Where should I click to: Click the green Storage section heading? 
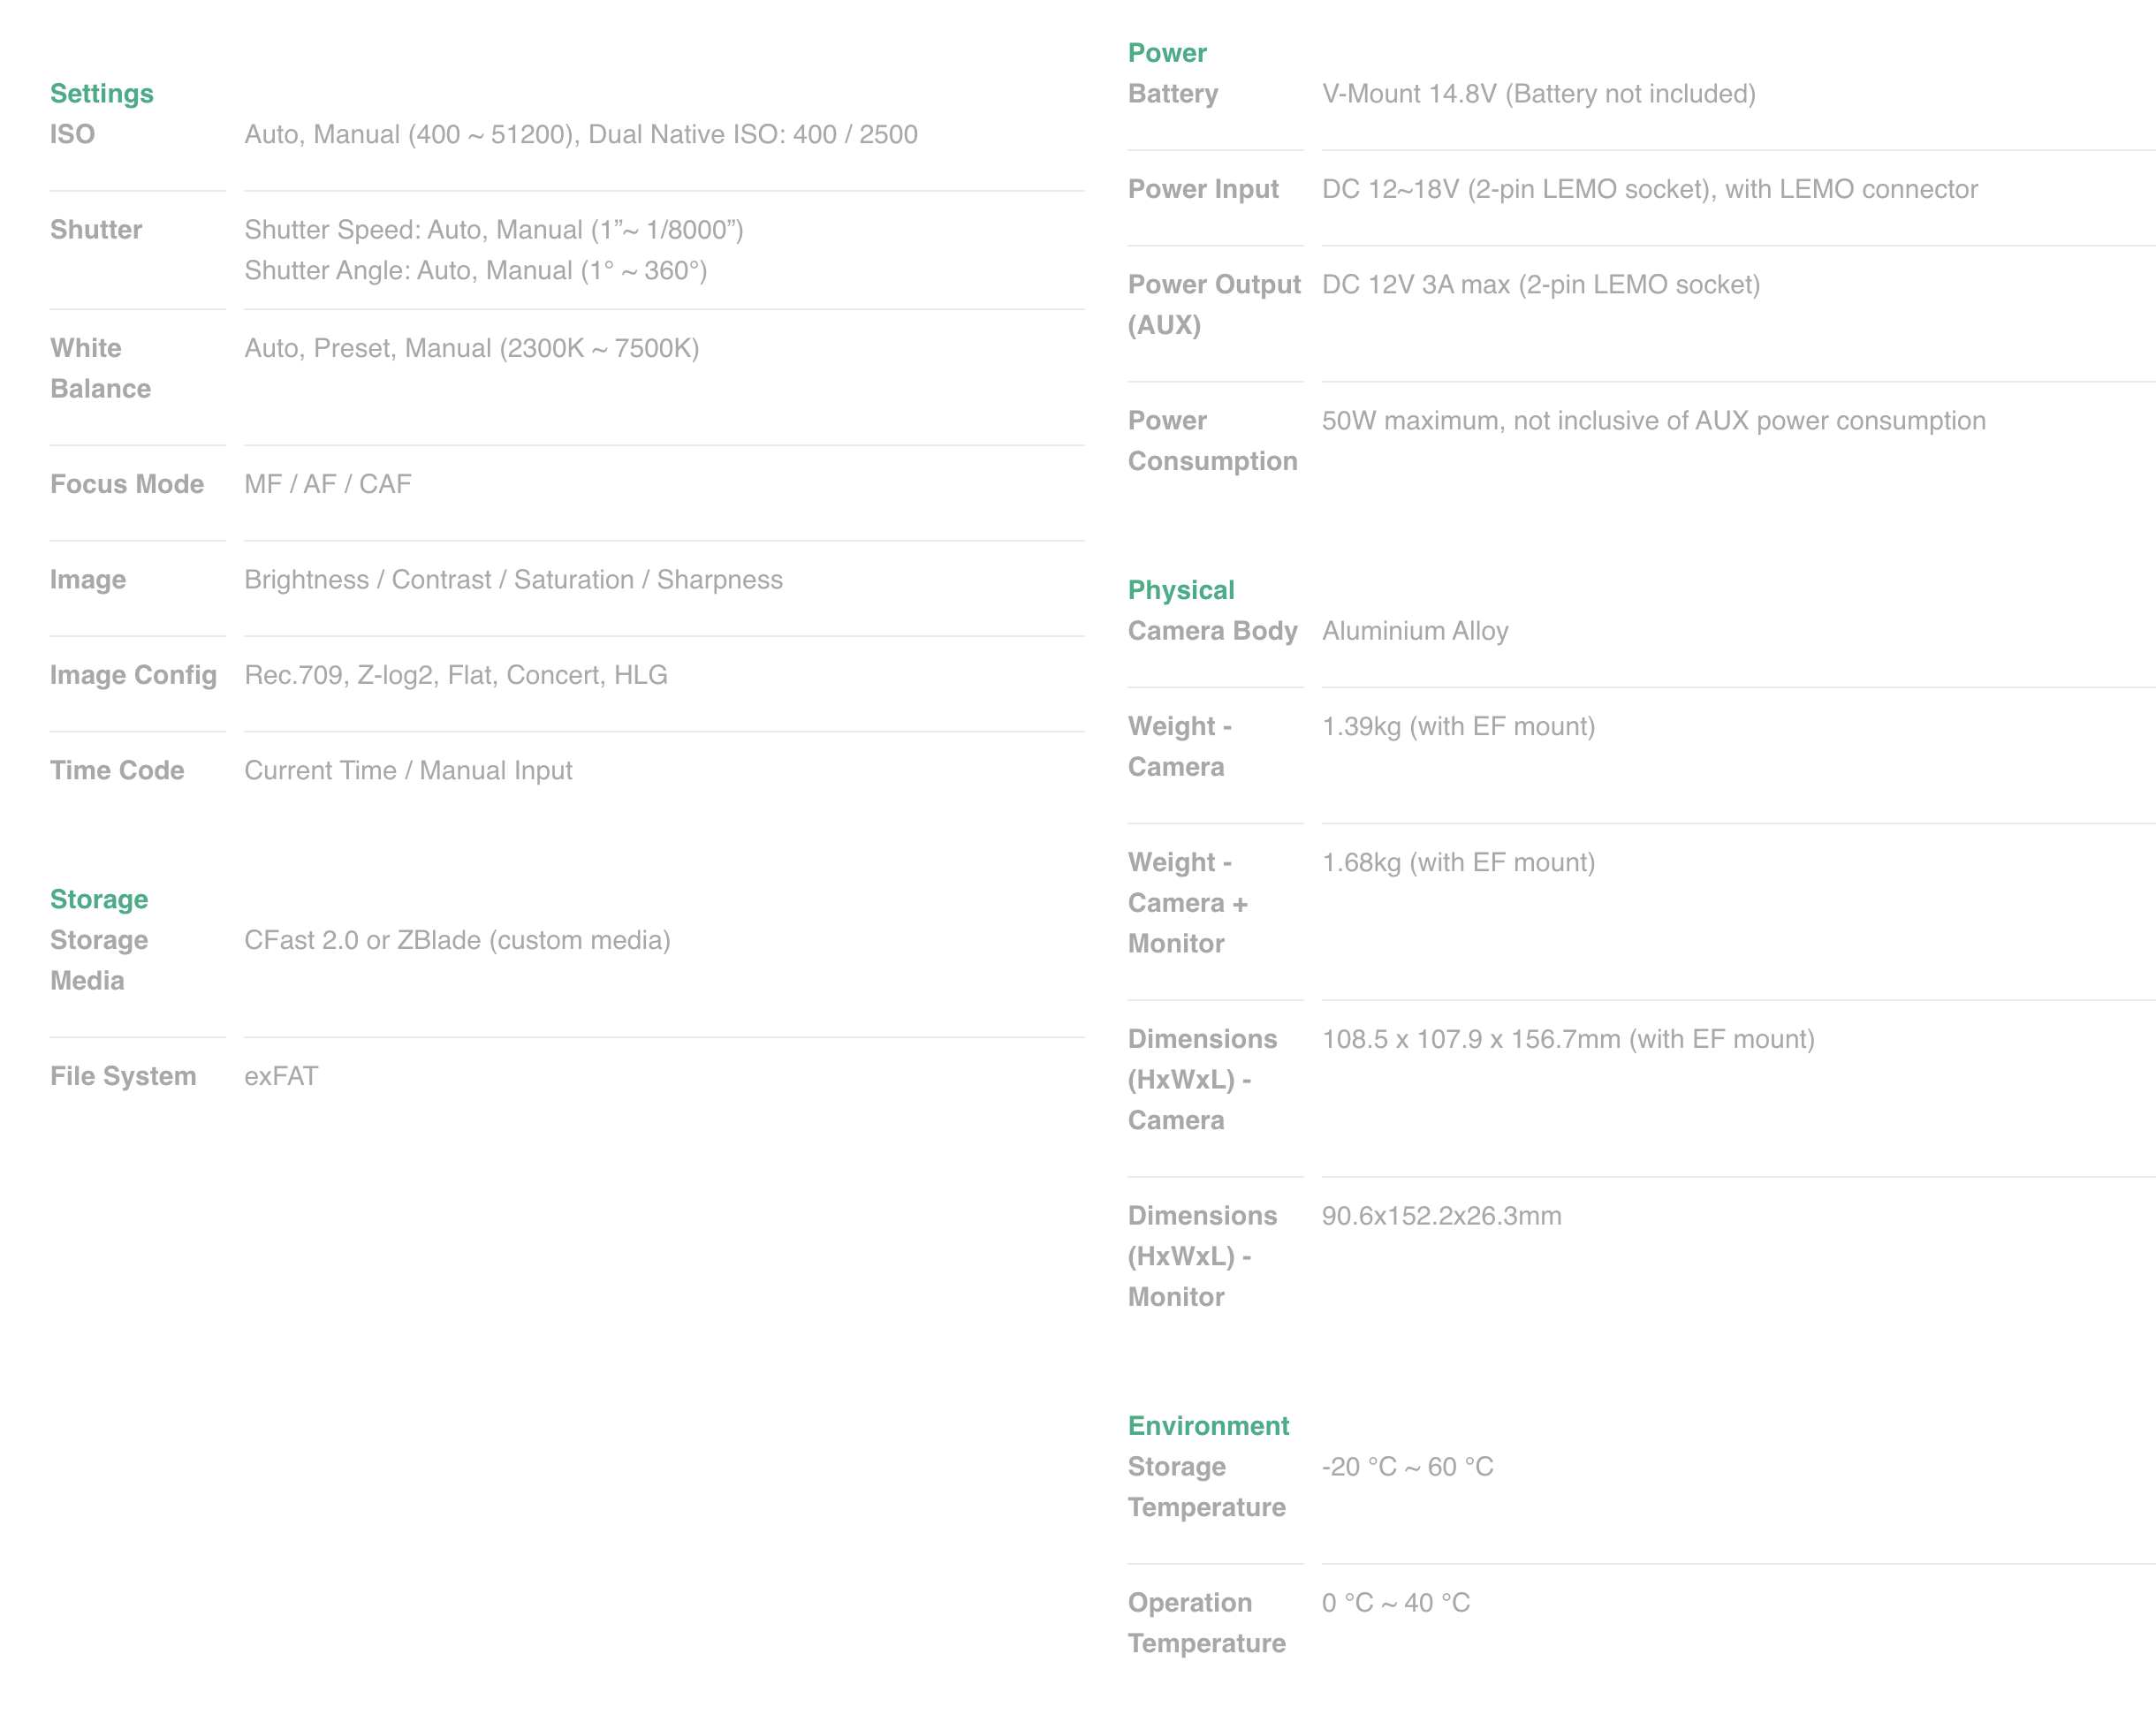tap(99, 898)
